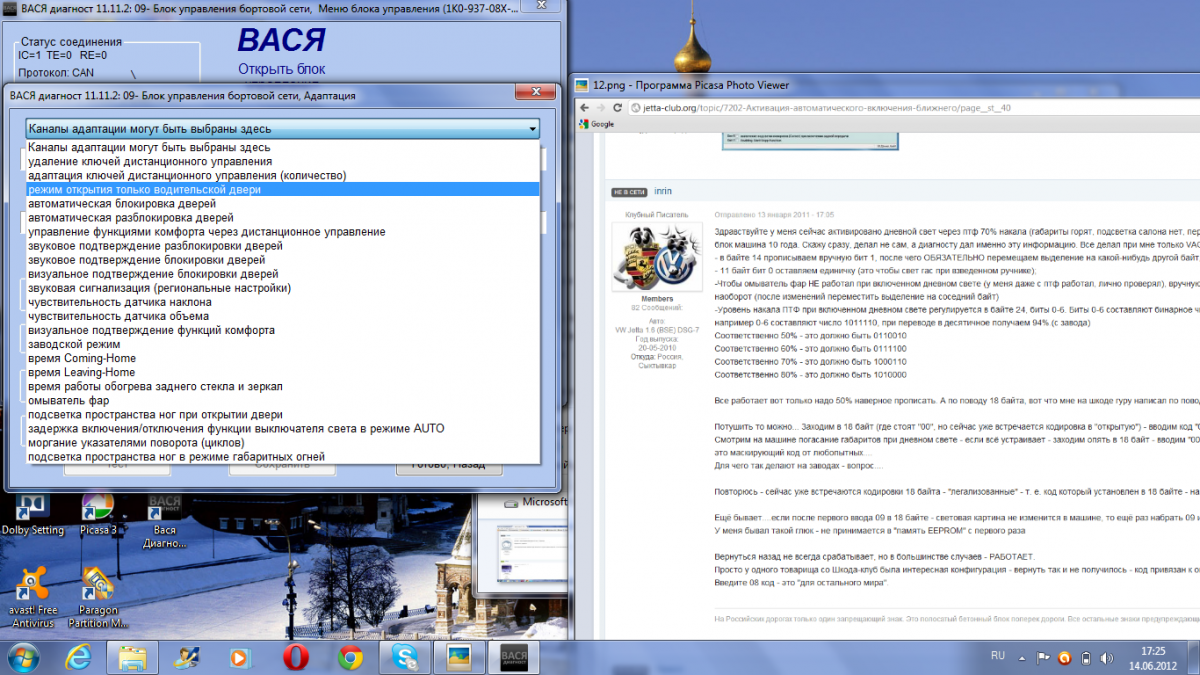Click the Porsche and VW avatar image
Image resolution: width=1200 pixels, height=675 pixels.
click(657, 257)
